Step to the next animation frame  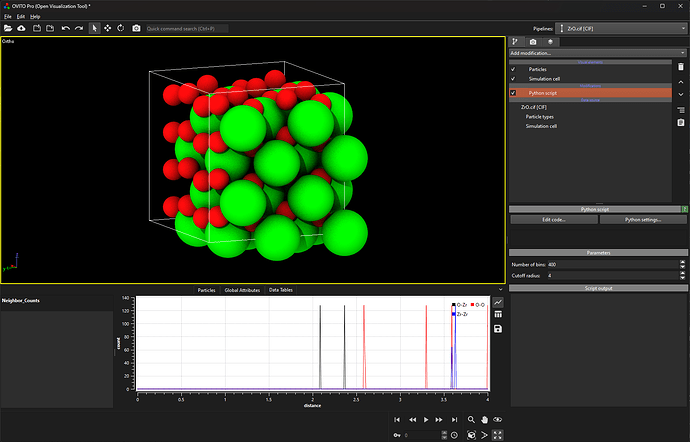click(x=439, y=420)
